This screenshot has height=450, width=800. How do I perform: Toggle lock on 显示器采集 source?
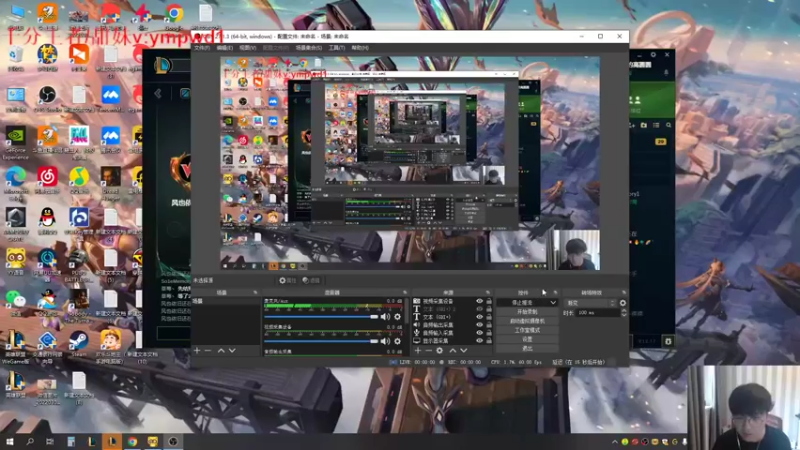coord(489,341)
